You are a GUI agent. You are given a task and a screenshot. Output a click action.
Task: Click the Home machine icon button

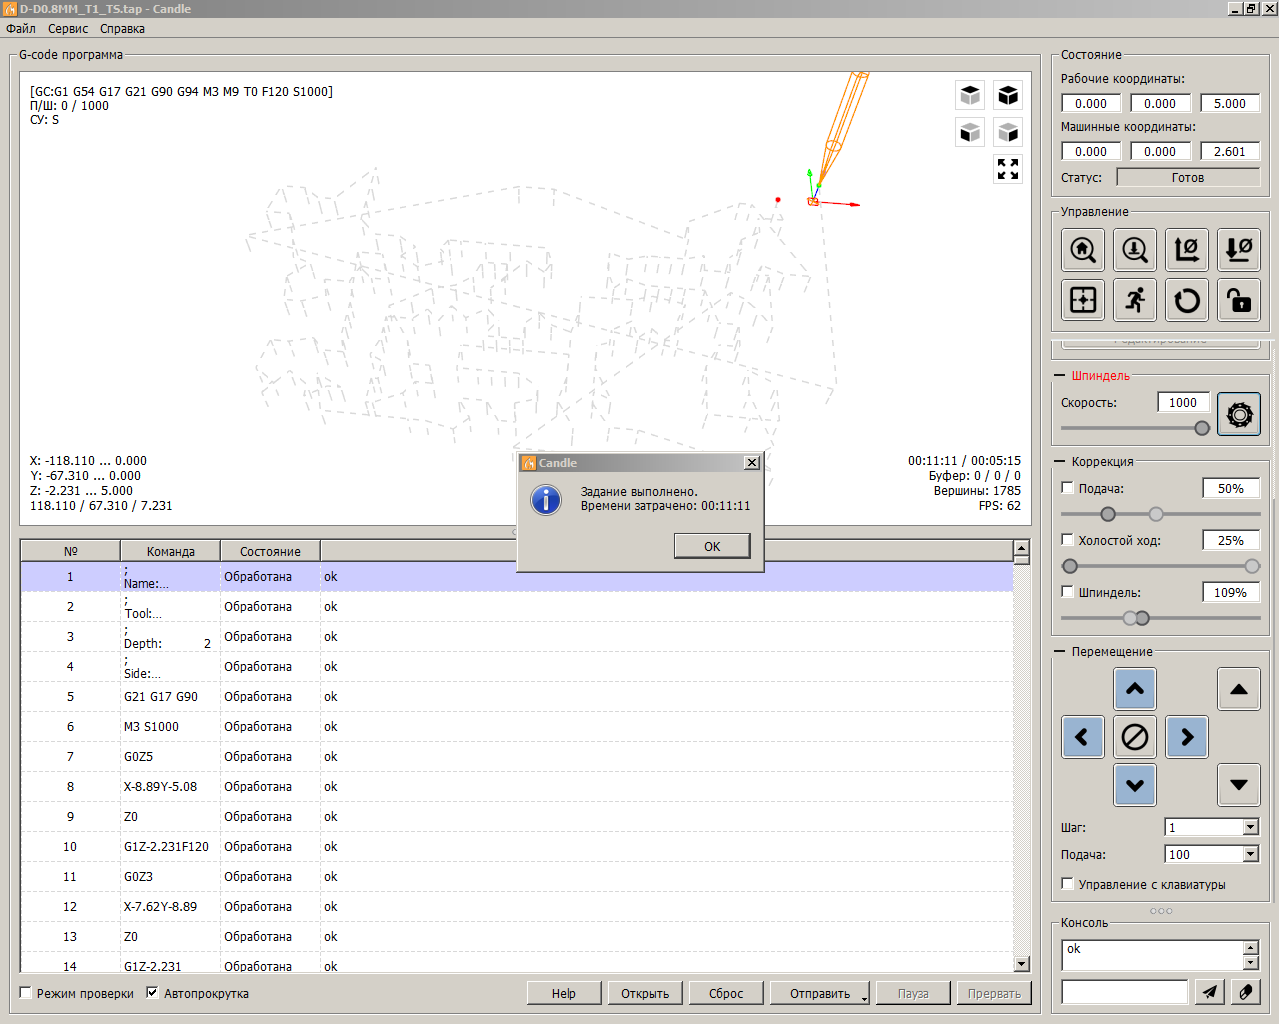1083,250
